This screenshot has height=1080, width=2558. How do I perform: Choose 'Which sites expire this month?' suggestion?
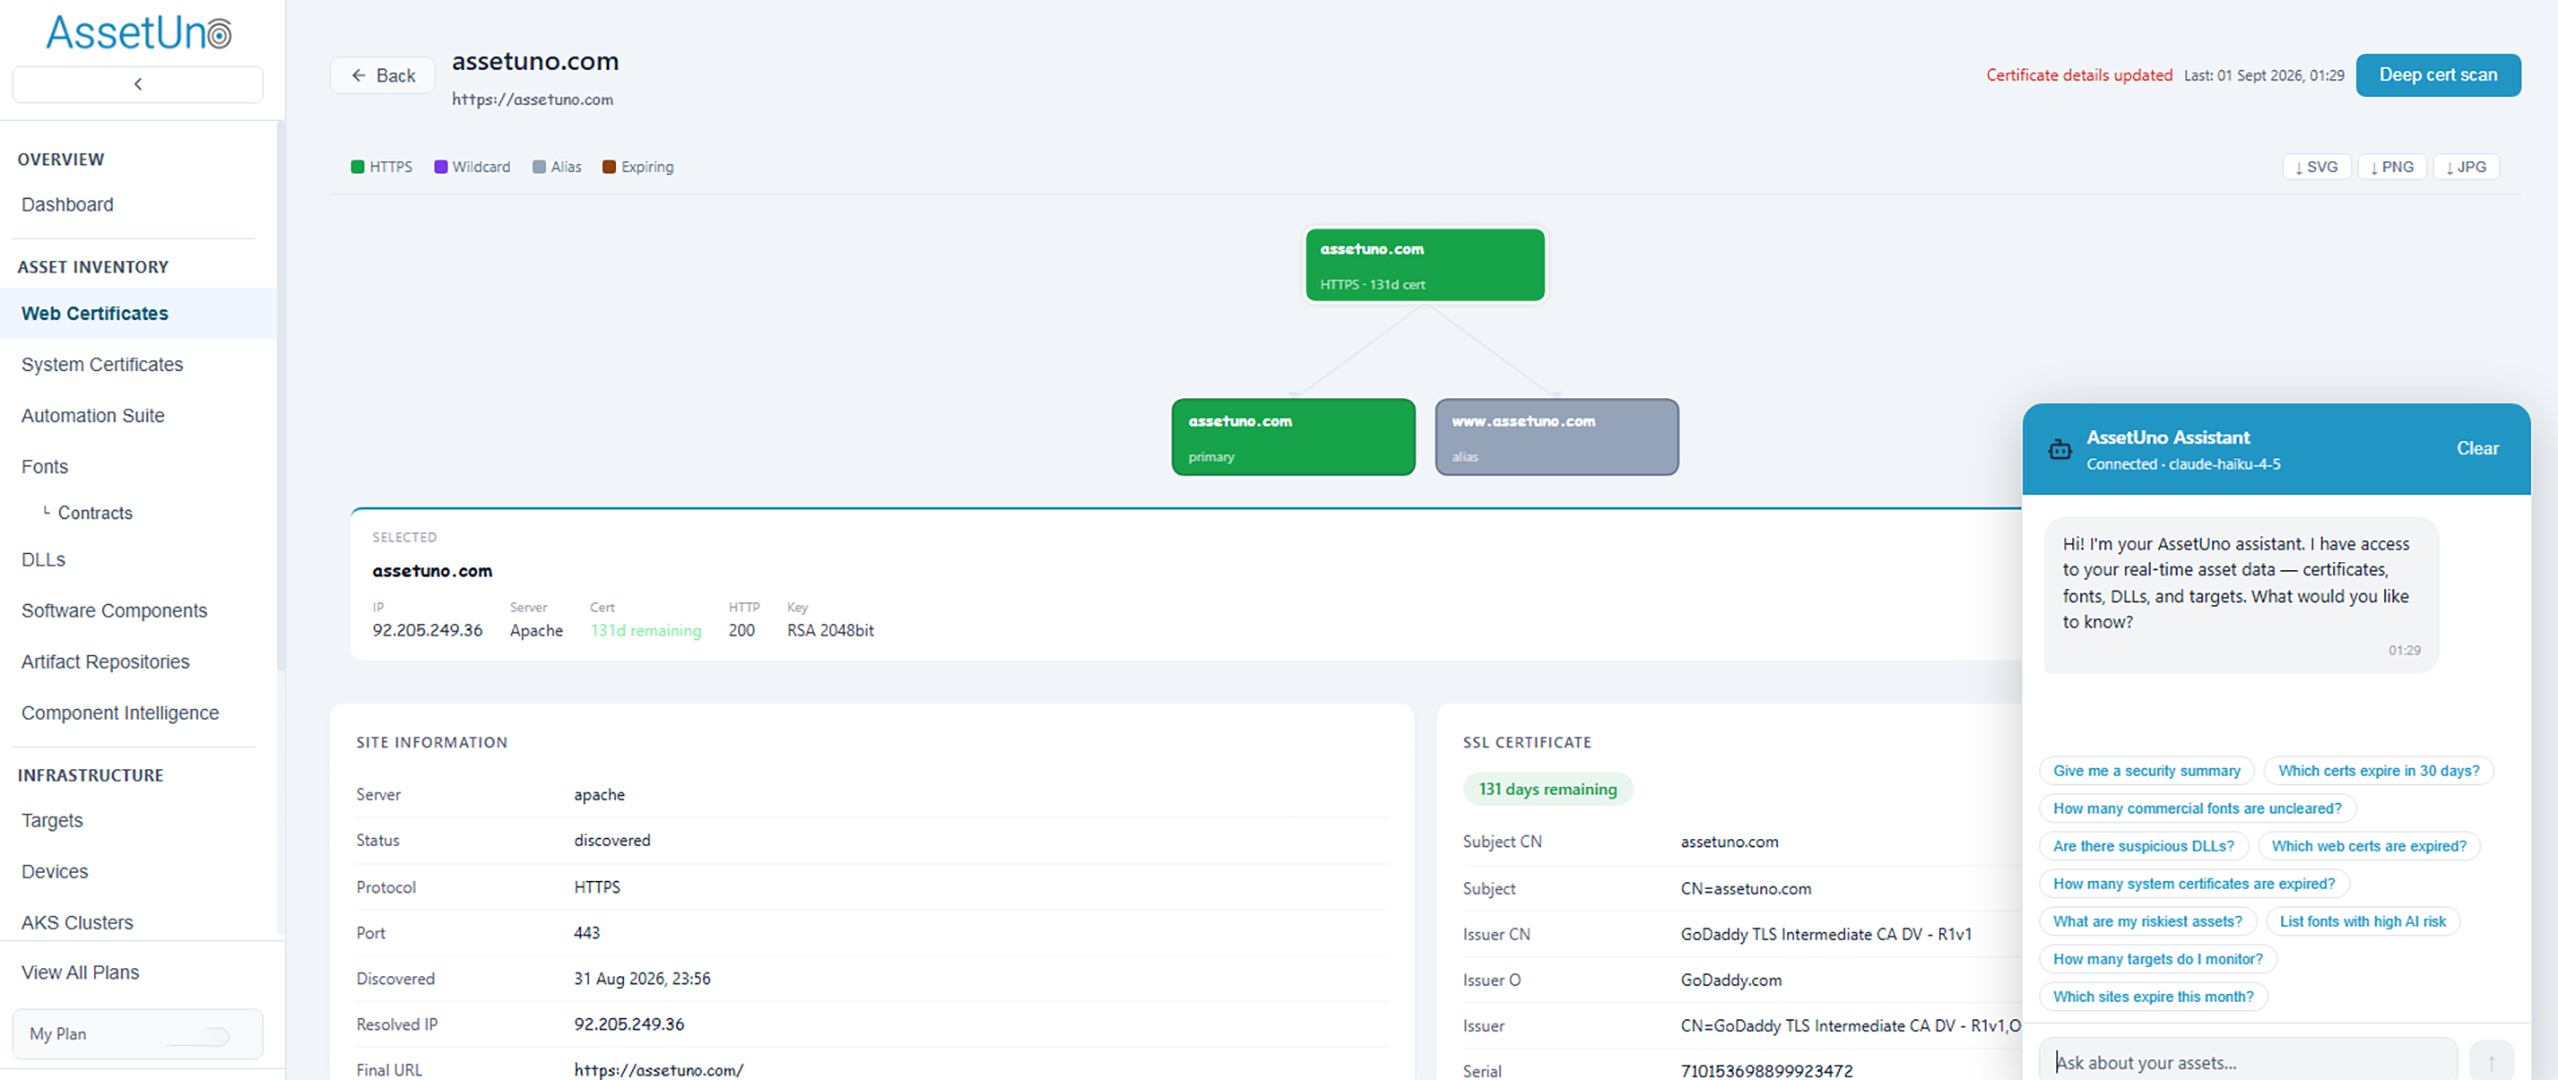2153,997
